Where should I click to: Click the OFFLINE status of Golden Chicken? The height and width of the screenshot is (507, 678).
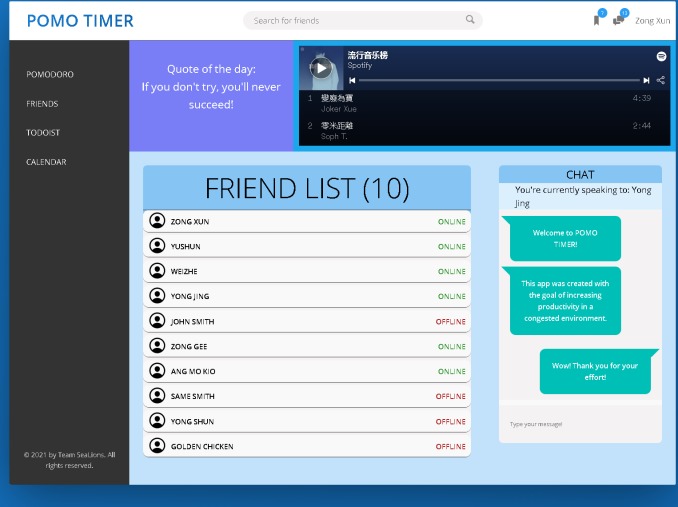[451, 446]
